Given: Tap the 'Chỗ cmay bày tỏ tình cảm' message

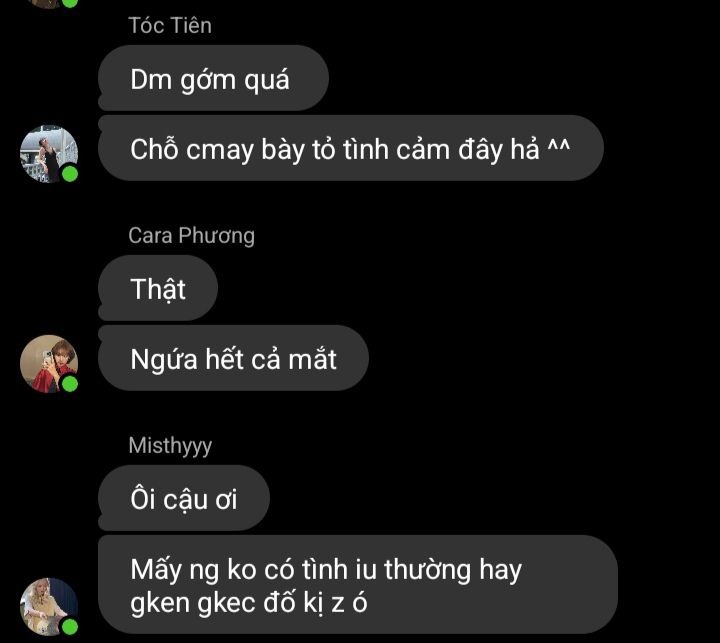Looking at the screenshot, I should [351, 148].
